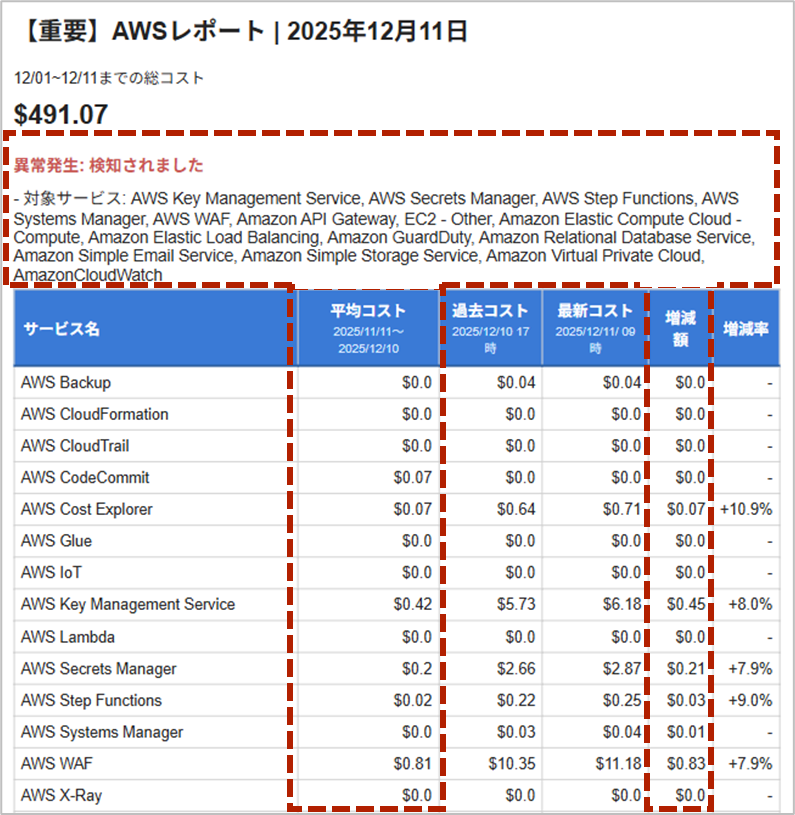Click the $11.18 latest cost for AWS WAF

point(617,764)
